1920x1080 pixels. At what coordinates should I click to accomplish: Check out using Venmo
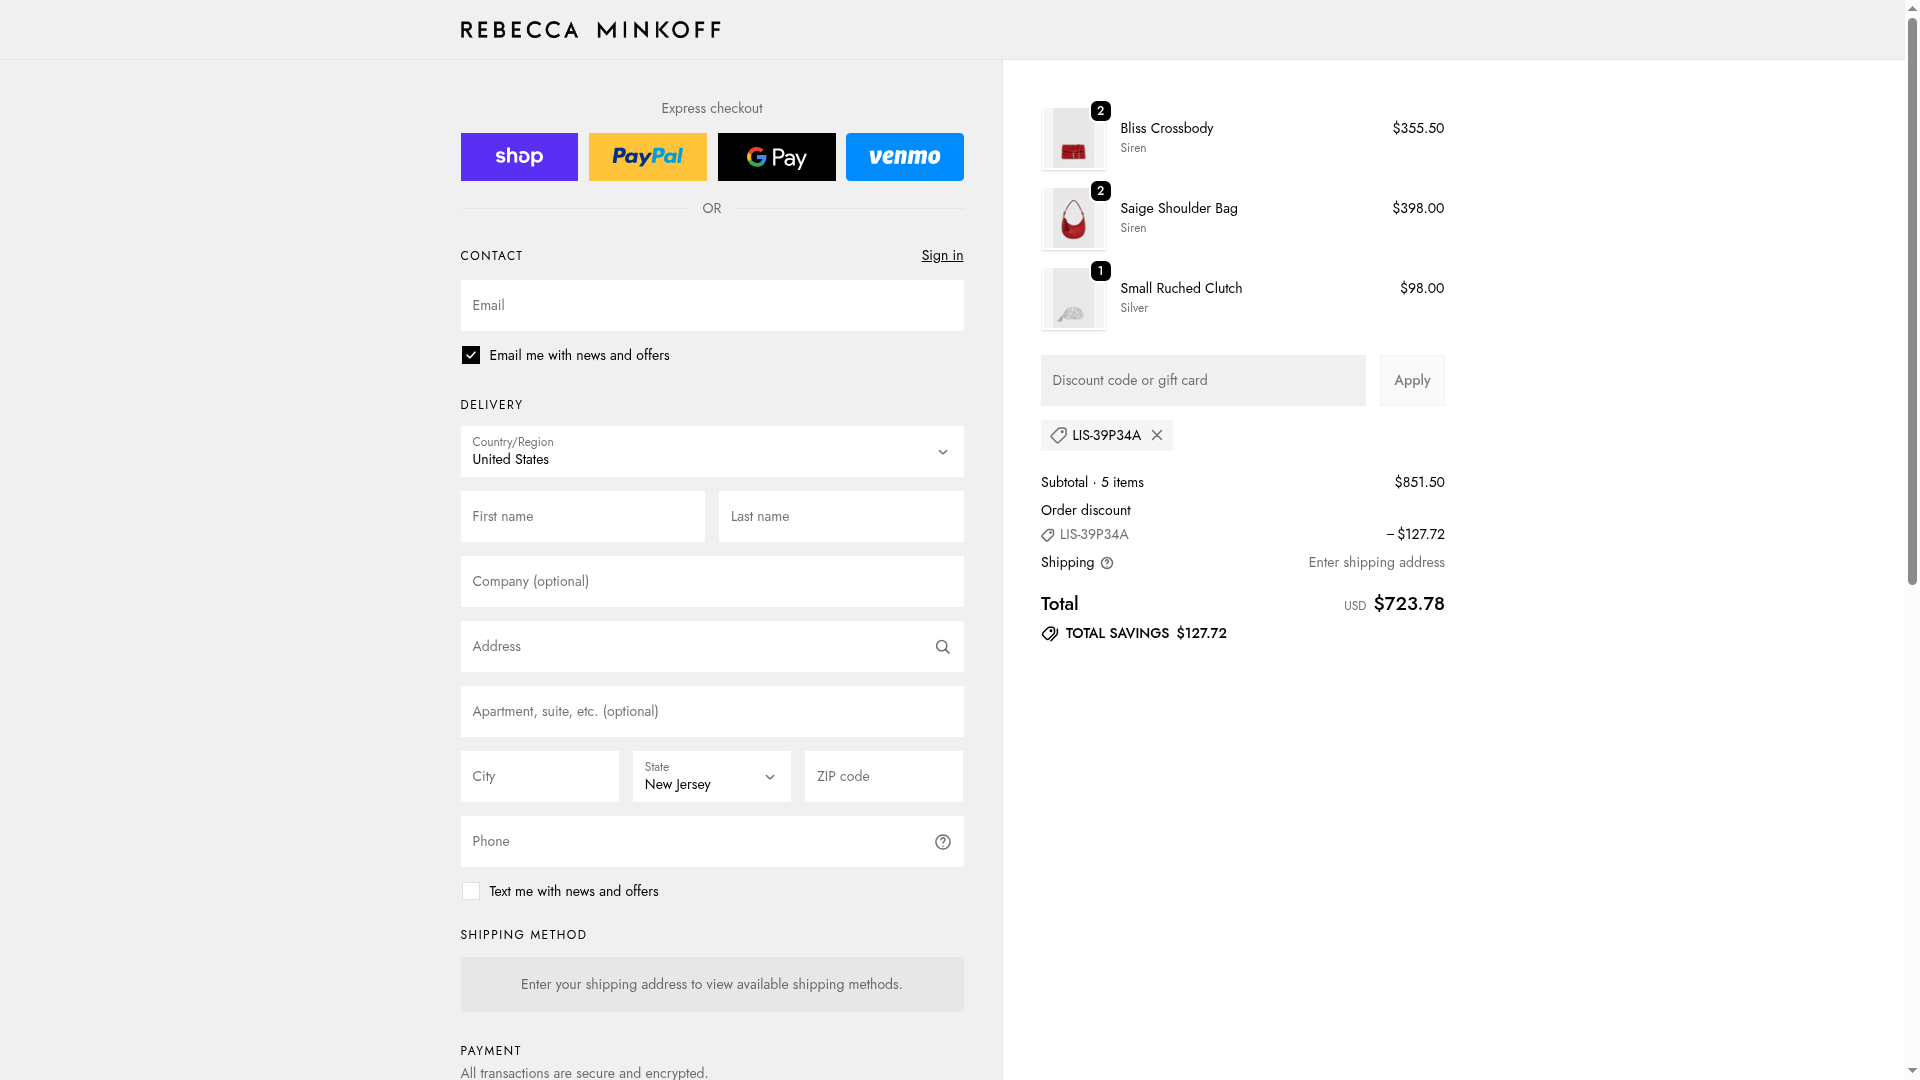pyautogui.click(x=904, y=157)
